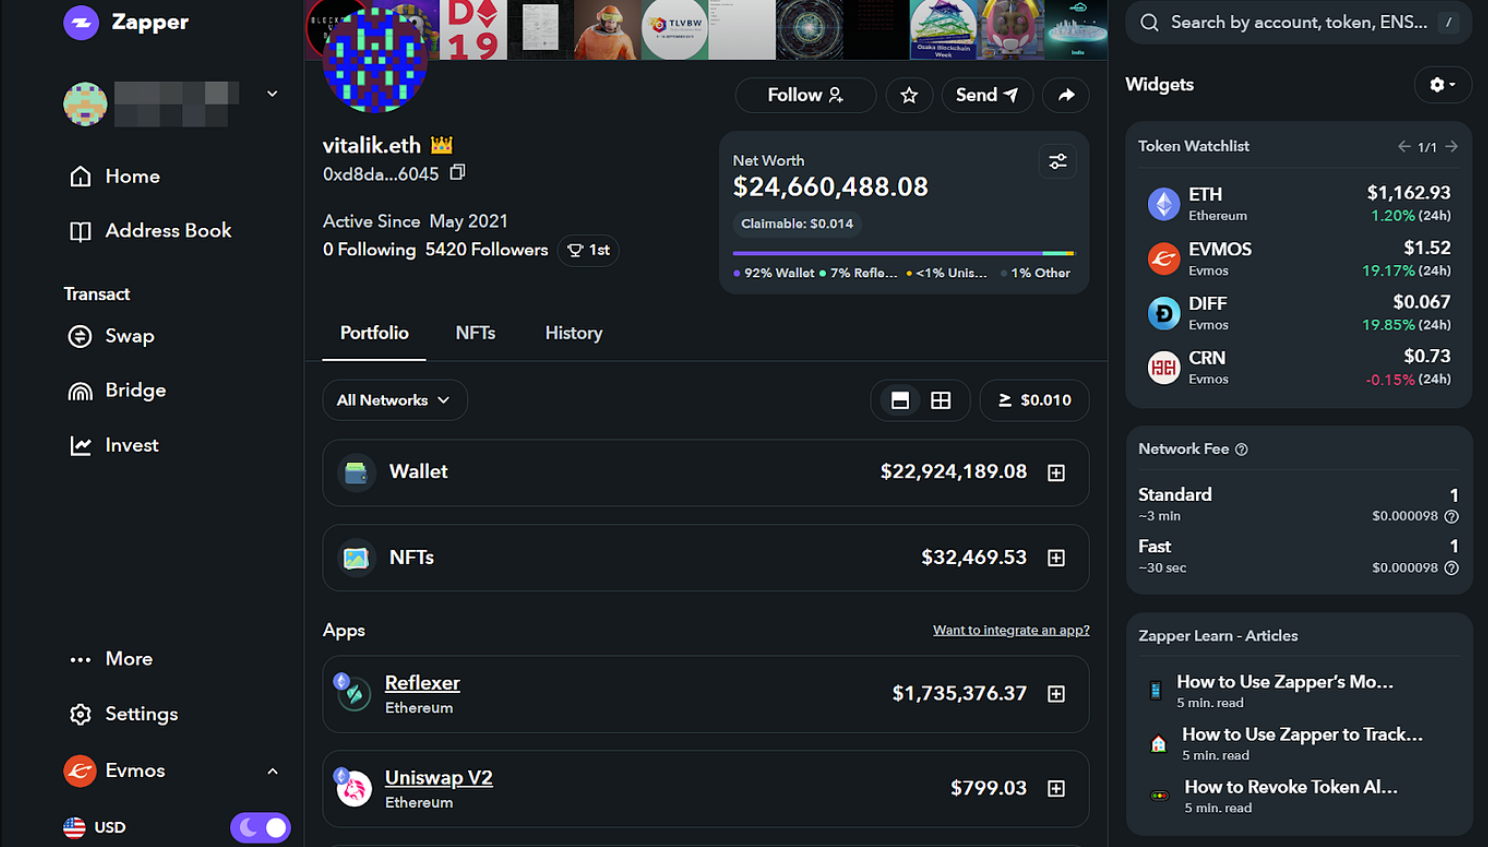This screenshot has width=1488, height=847.
Task: Click the Uniswap V2 unicorn icon
Action: (x=353, y=787)
